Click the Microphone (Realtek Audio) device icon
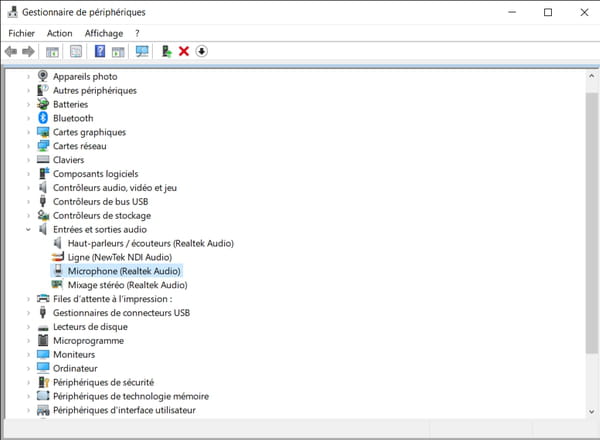 click(x=58, y=271)
